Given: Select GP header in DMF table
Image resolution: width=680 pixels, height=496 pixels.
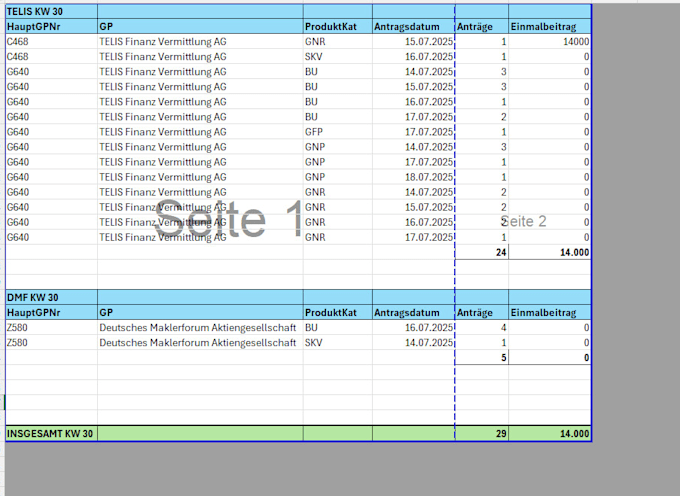Looking at the screenshot, I should click(200, 313).
